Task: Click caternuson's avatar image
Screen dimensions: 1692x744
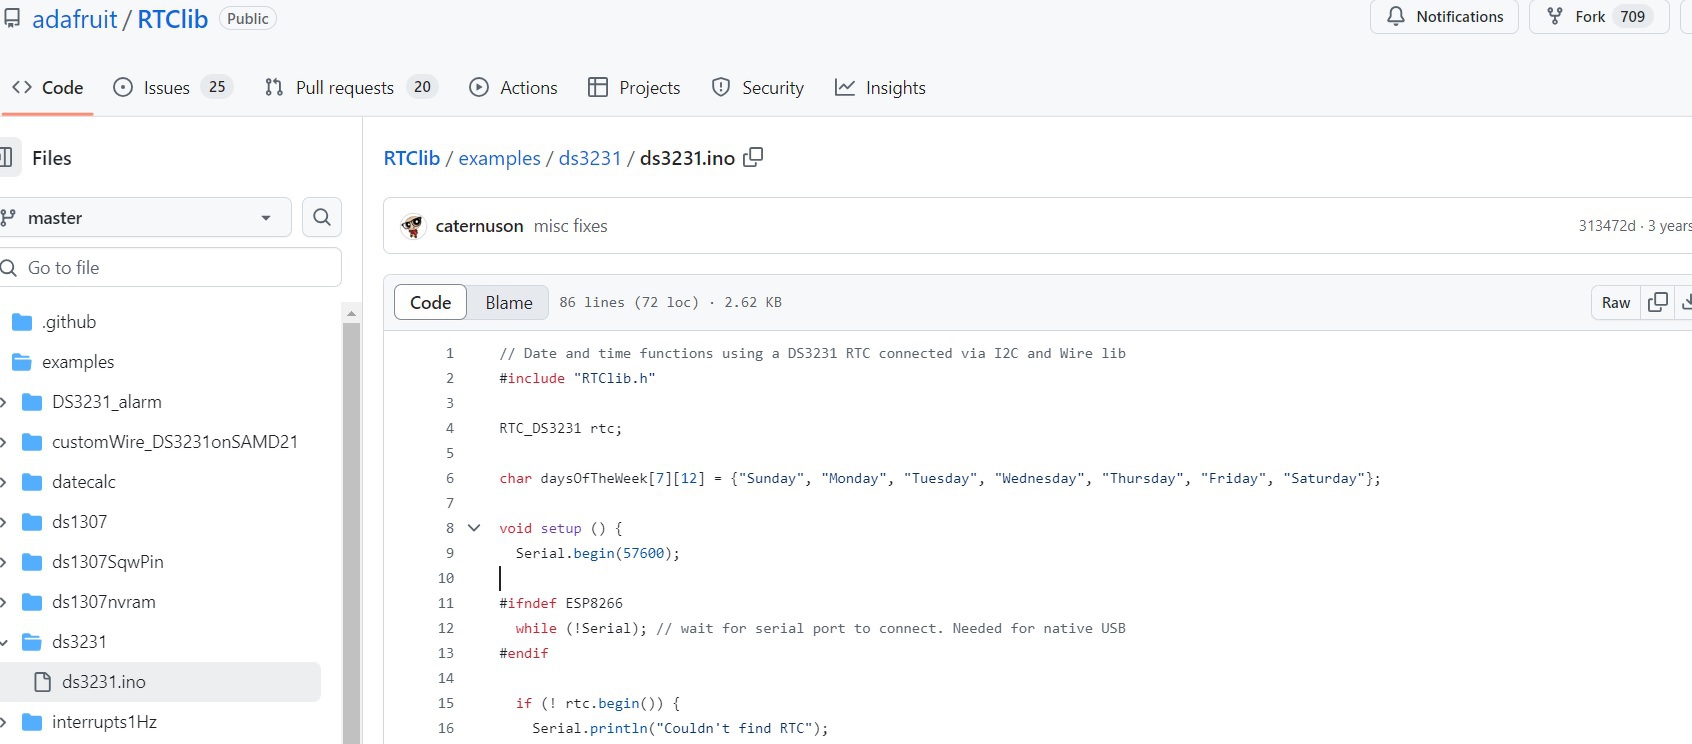Action: point(413,226)
